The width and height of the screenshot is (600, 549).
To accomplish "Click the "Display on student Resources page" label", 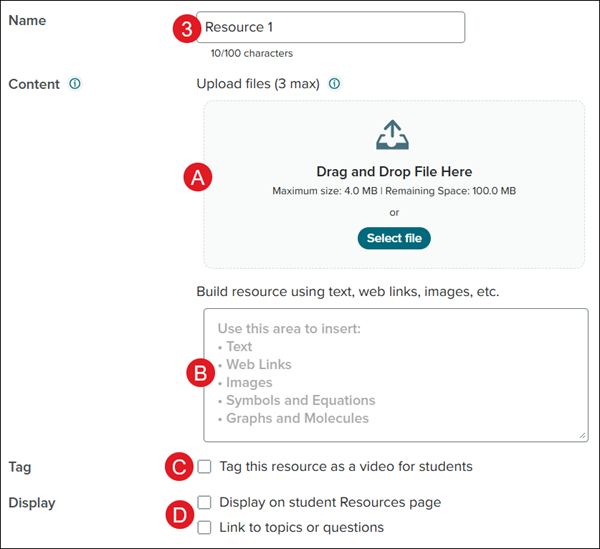I will coord(329,502).
